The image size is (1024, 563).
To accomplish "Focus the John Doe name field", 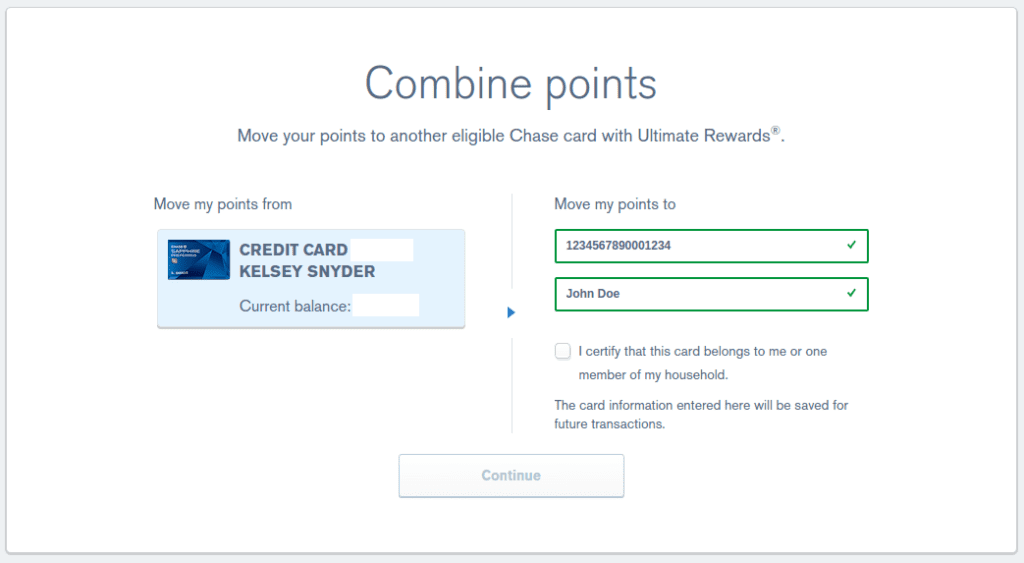I will (x=700, y=294).
